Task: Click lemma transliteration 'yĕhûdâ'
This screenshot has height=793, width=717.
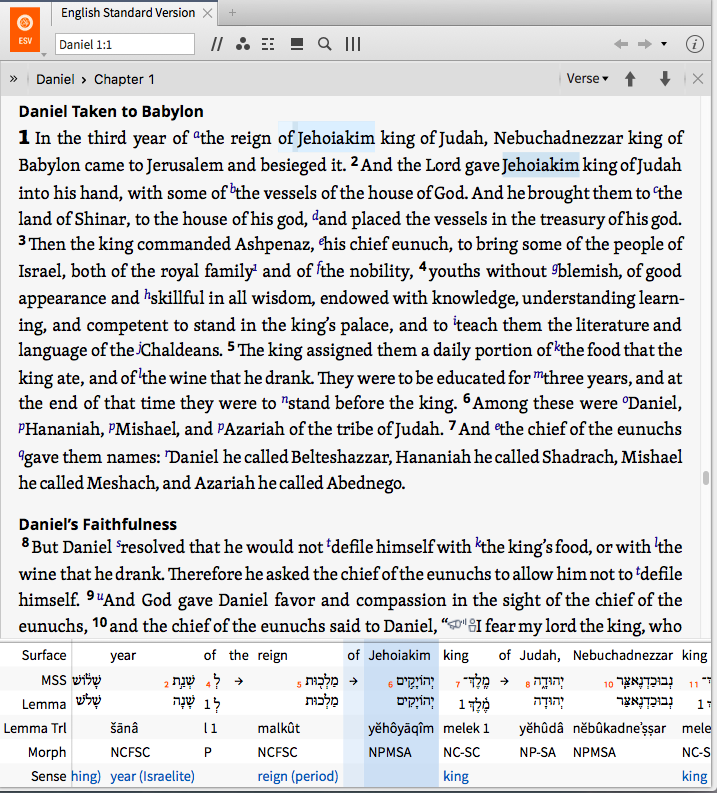Action: pyautogui.click(x=541, y=728)
